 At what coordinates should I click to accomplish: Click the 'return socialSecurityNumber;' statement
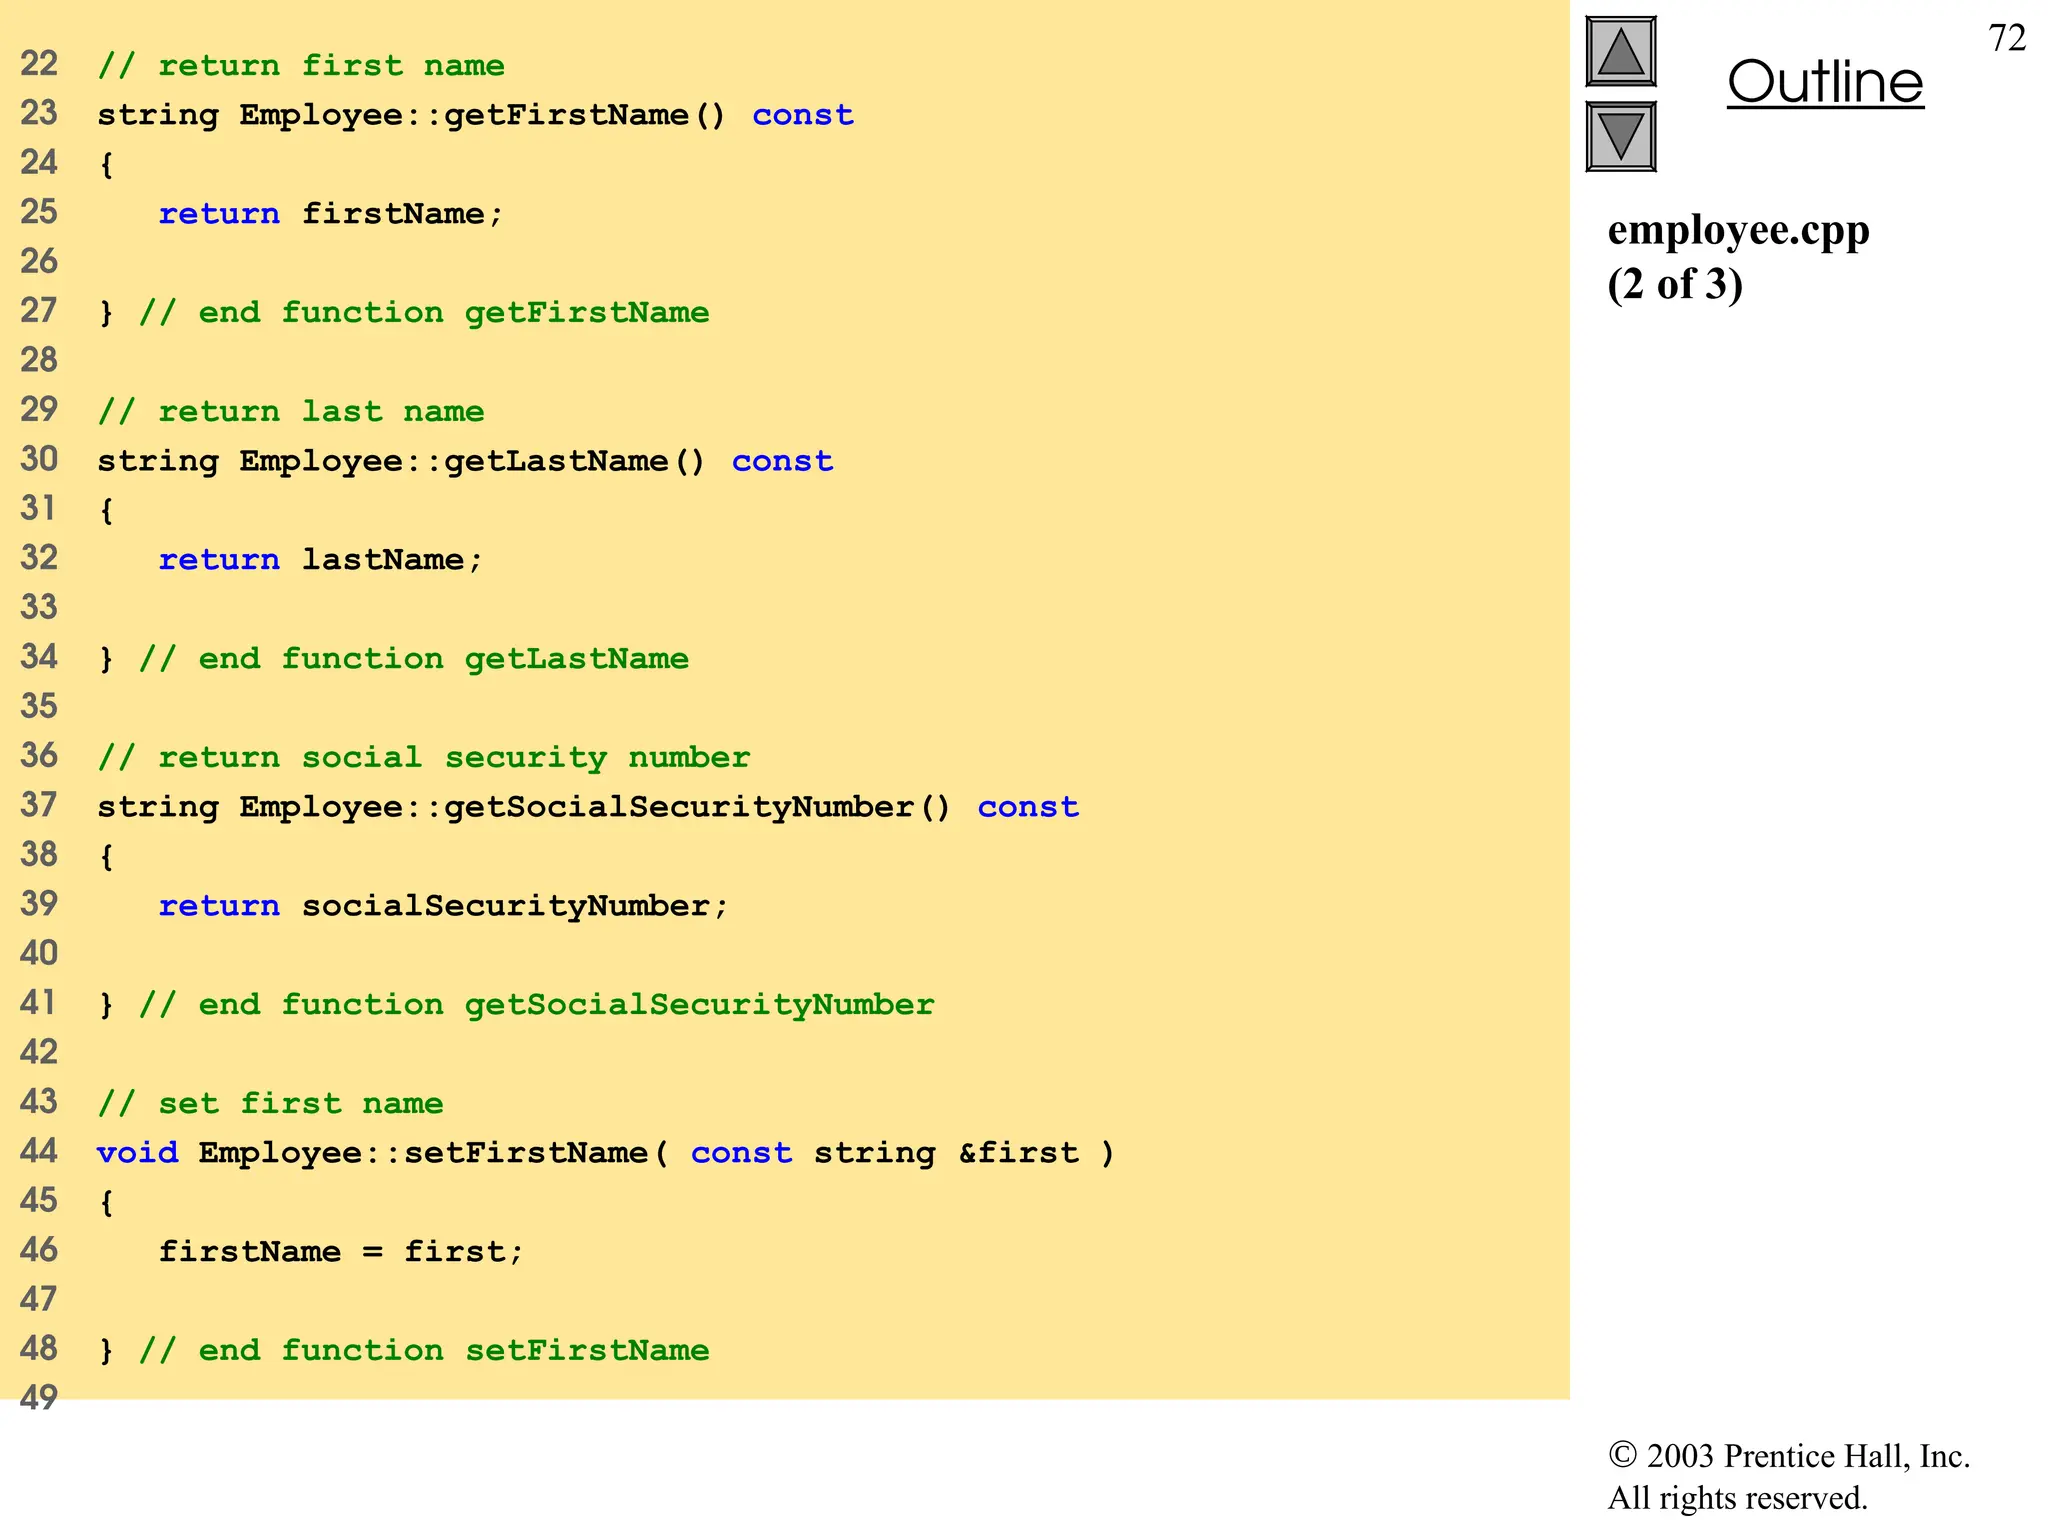(443, 906)
